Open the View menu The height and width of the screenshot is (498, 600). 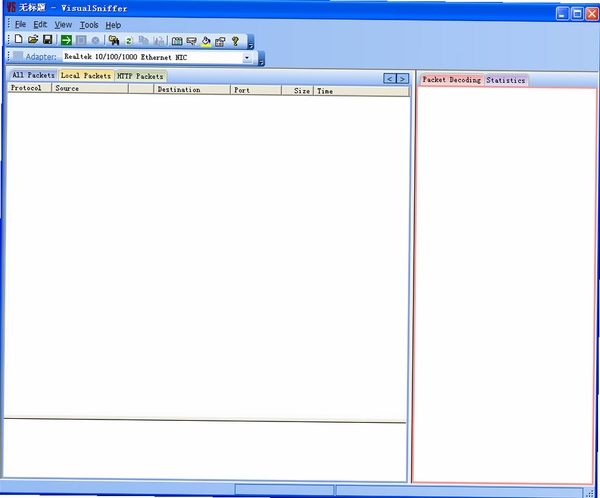pyautogui.click(x=63, y=25)
